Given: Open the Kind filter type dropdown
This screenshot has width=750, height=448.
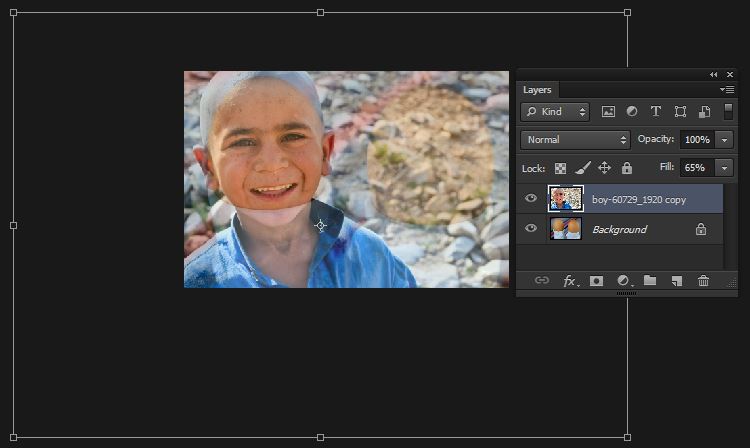Looking at the screenshot, I should point(555,112).
